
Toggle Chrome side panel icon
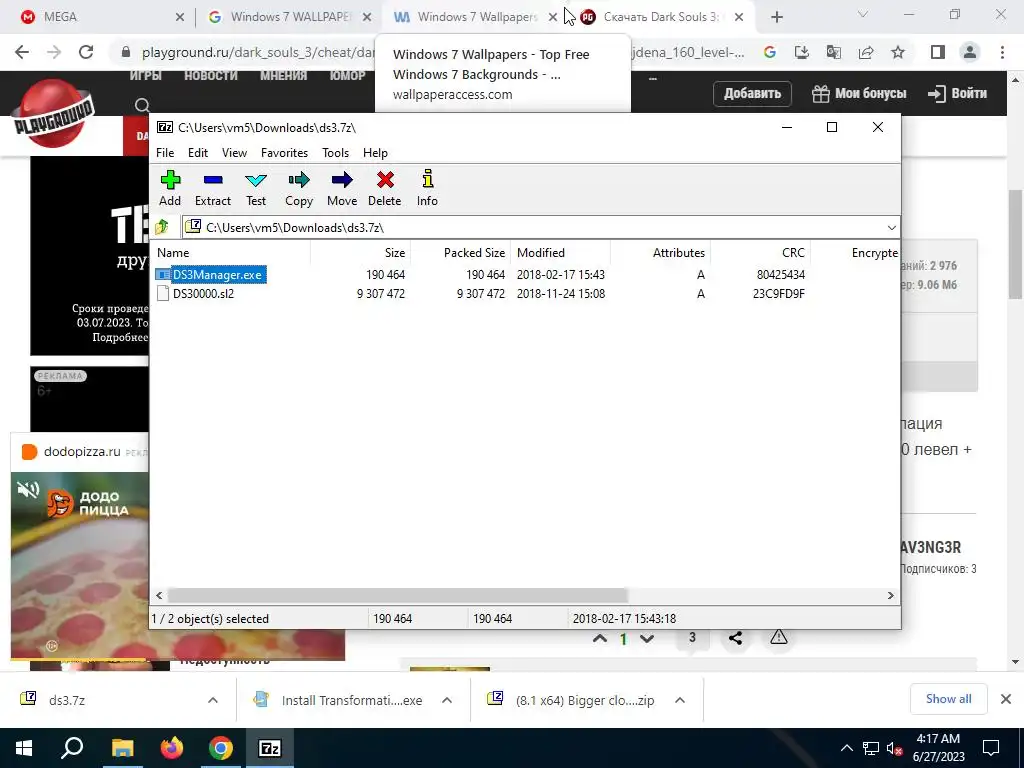pyautogui.click(x=938, y=52)
